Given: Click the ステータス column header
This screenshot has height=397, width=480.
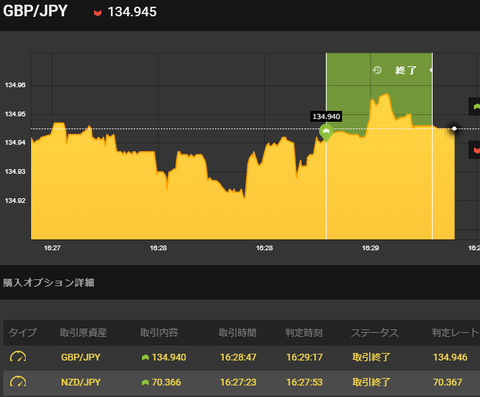Looking at the screenshot, I should (375, 332).
